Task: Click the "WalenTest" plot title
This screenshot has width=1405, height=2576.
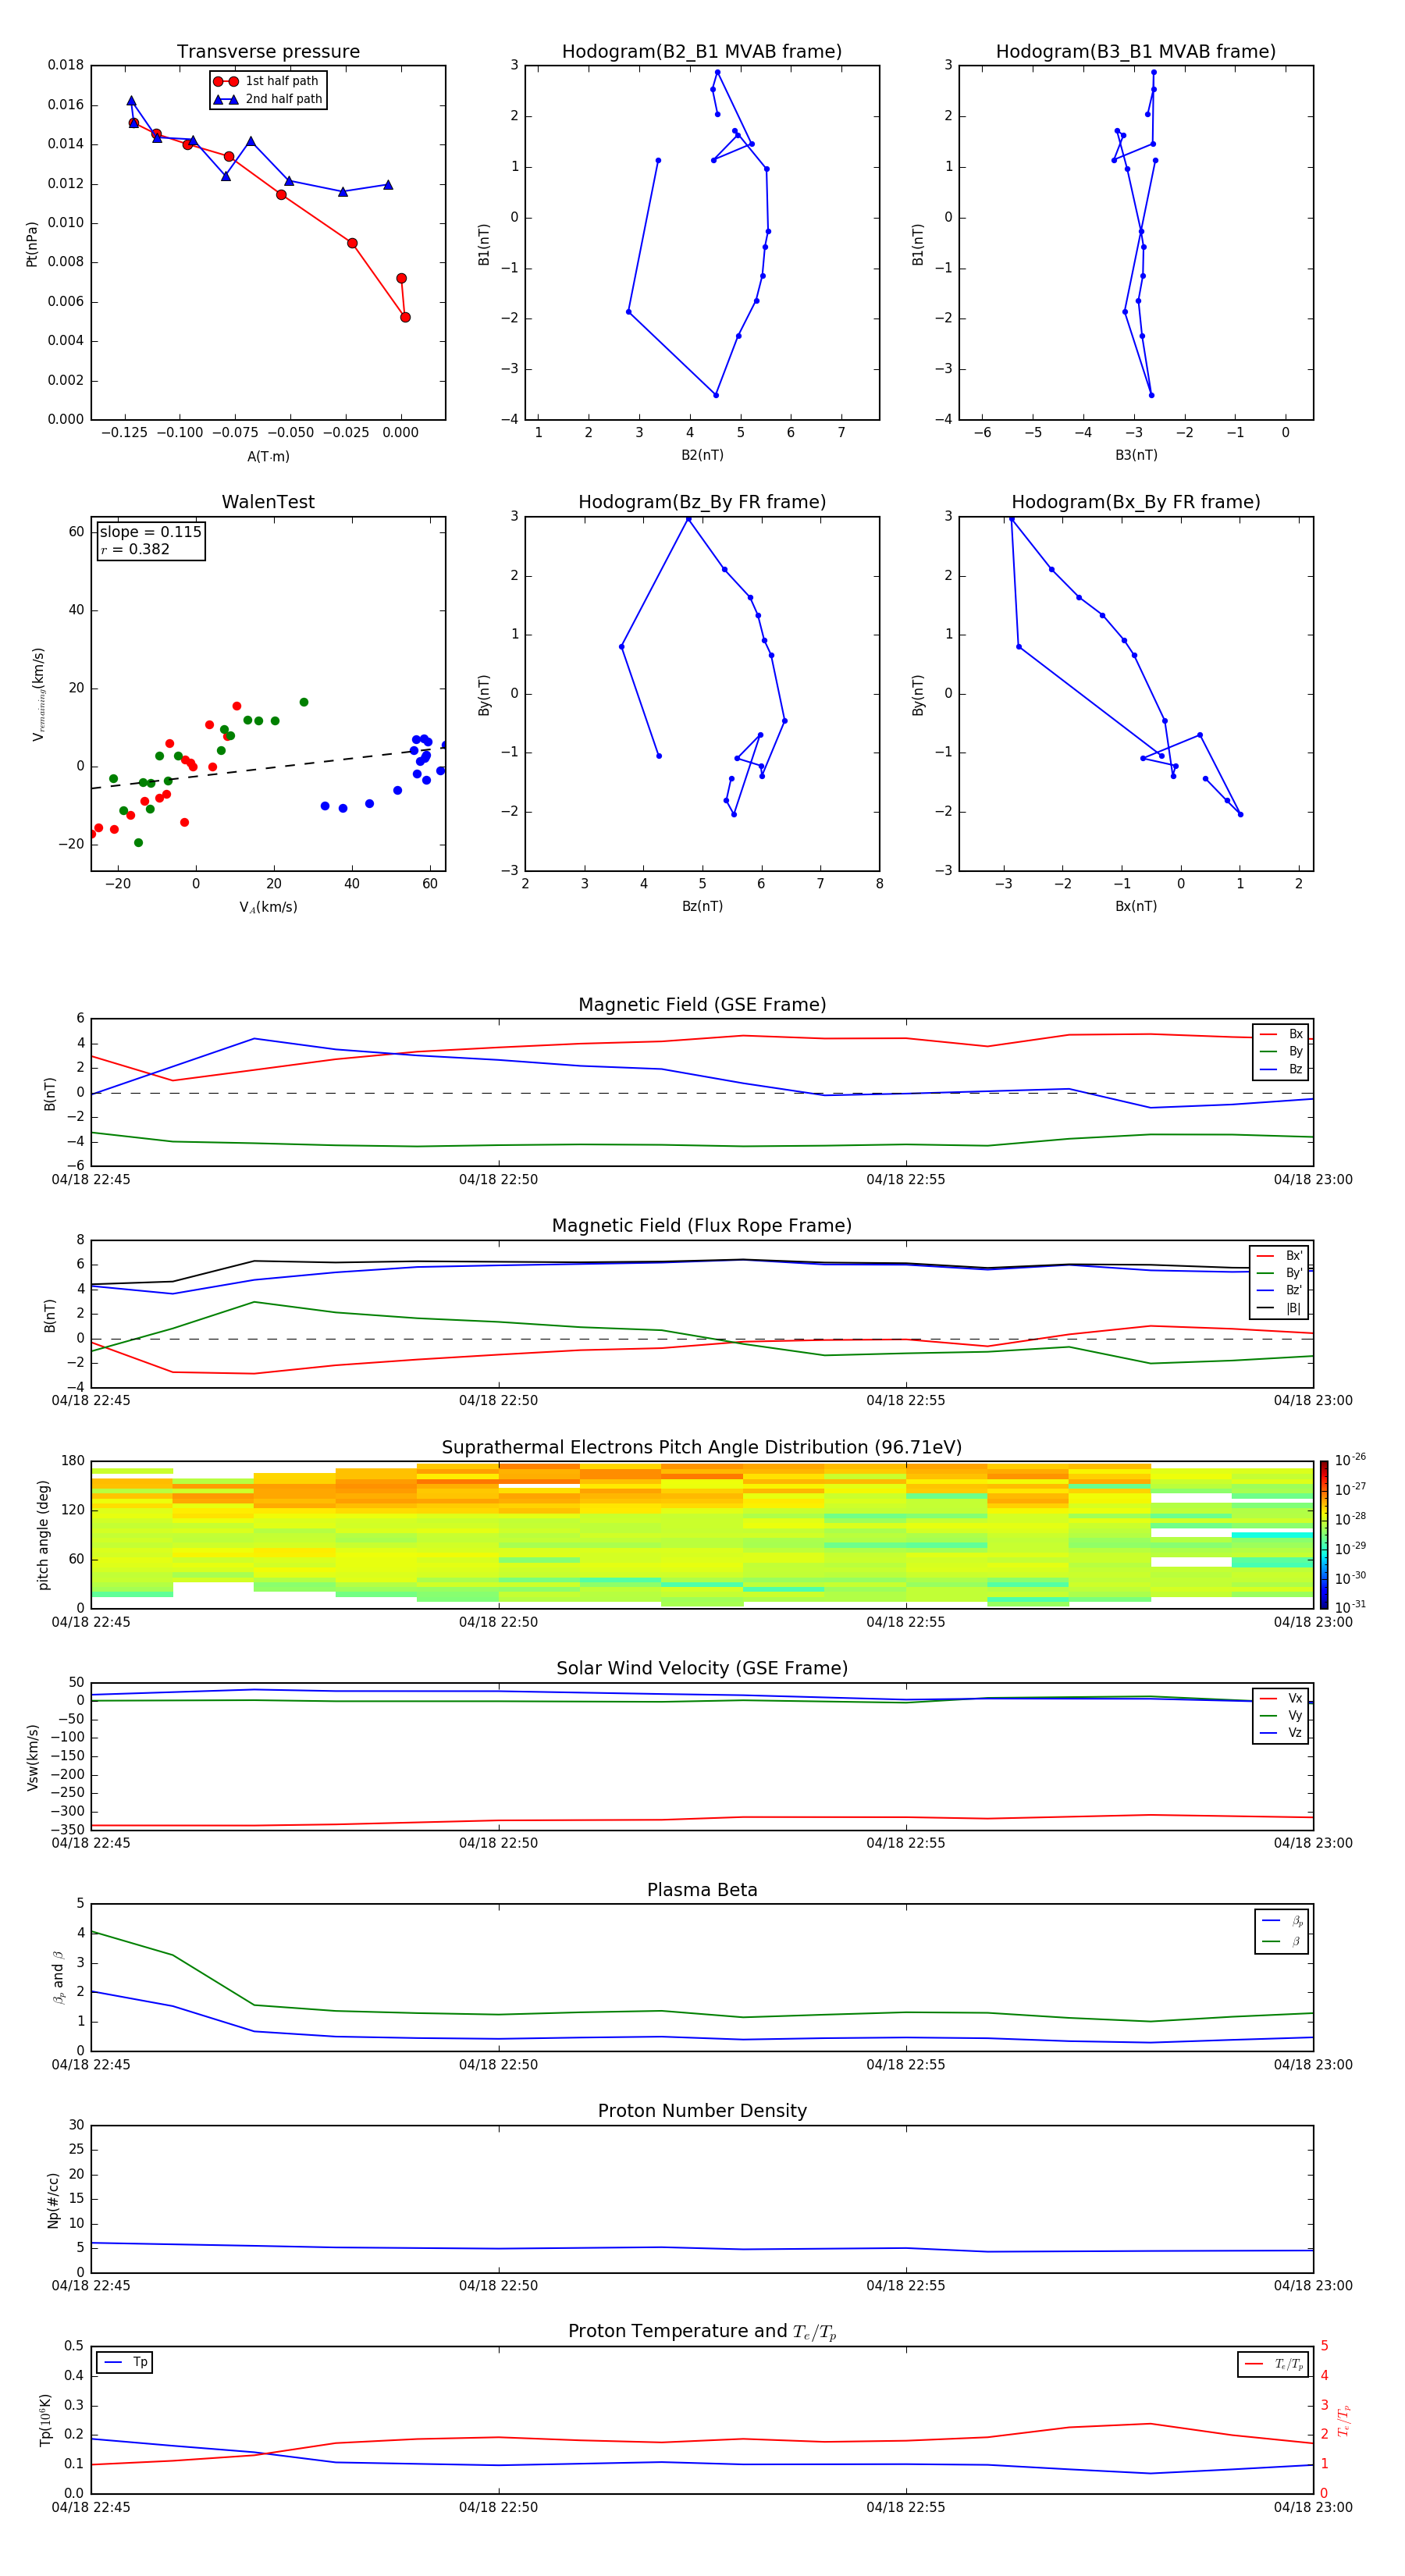Action: pos(268,502)
